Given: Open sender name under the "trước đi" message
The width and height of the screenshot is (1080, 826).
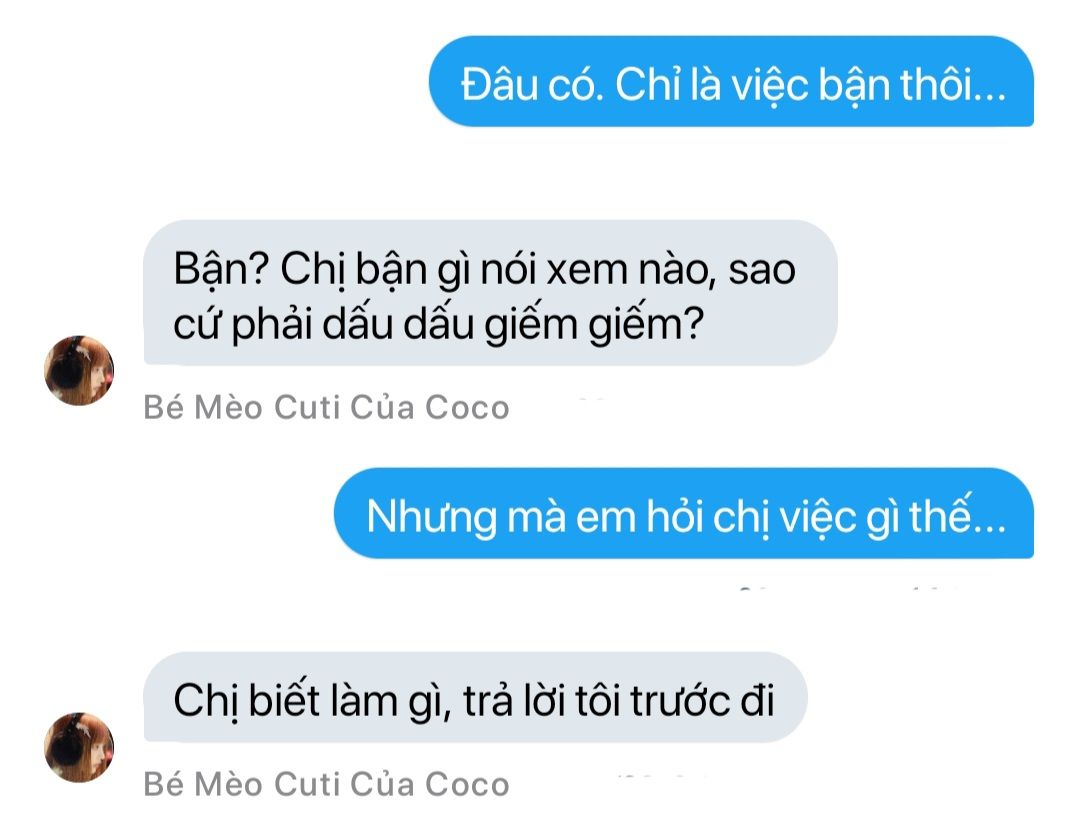Looking at the screenshot, I should pos(326,784).
